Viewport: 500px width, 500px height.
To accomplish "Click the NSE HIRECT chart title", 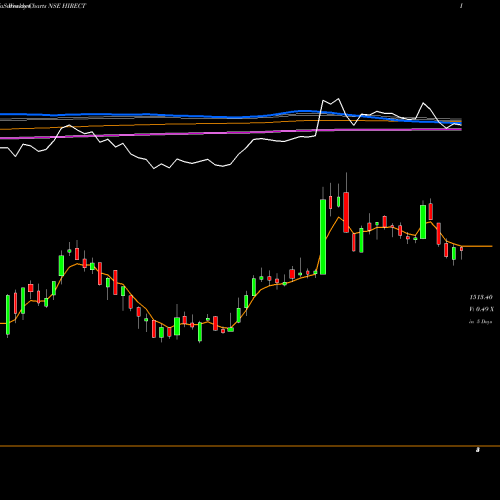I will [67, 6].
